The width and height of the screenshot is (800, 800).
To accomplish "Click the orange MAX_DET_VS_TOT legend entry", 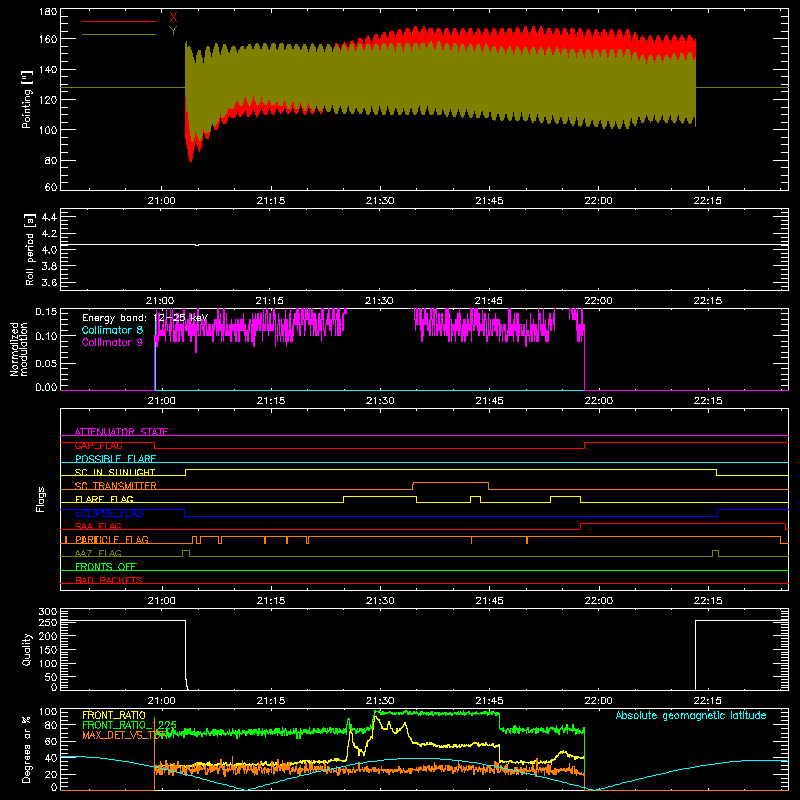I will (124, 735).
